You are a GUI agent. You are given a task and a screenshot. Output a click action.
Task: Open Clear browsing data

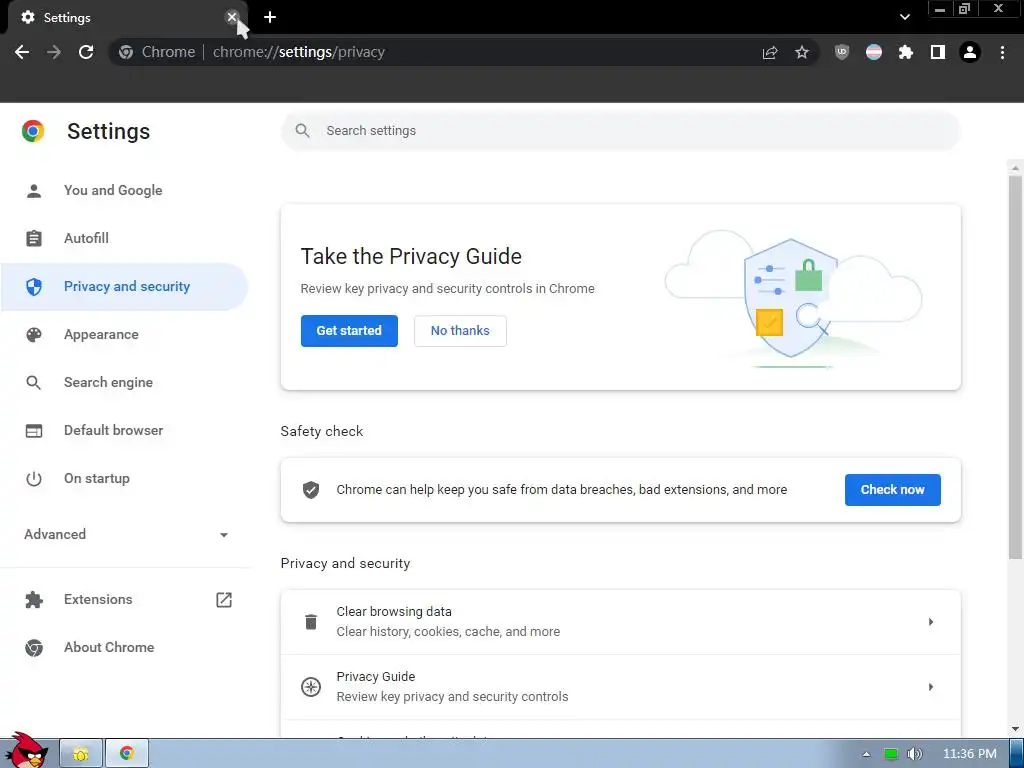point(620,622)
